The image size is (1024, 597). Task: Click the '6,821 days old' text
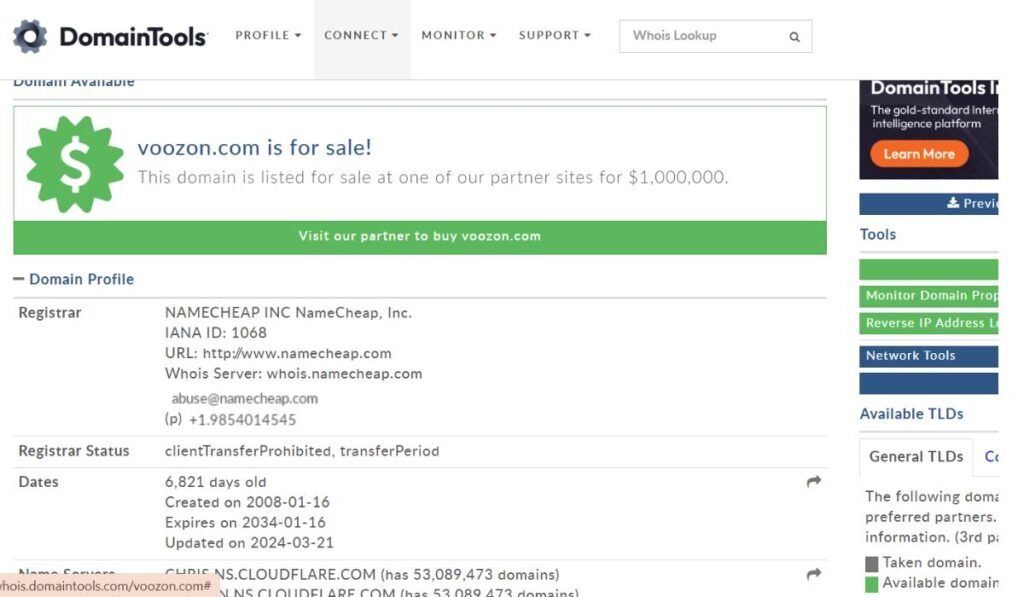[216, 482]
